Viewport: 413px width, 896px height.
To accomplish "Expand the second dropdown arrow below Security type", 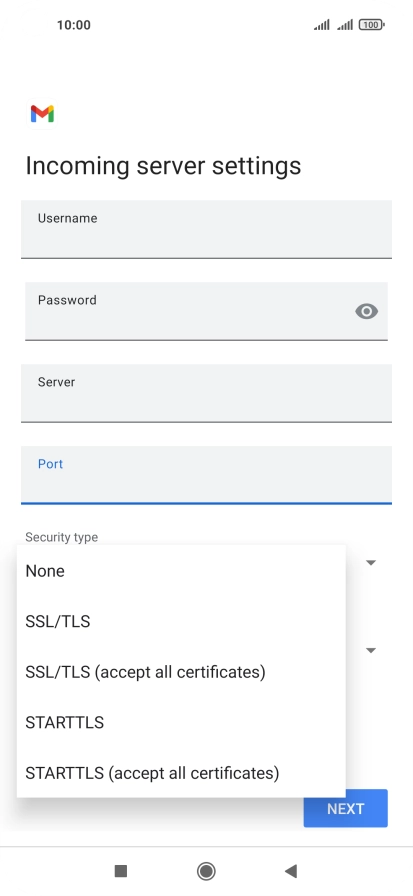I will click(x=371, y=650).
